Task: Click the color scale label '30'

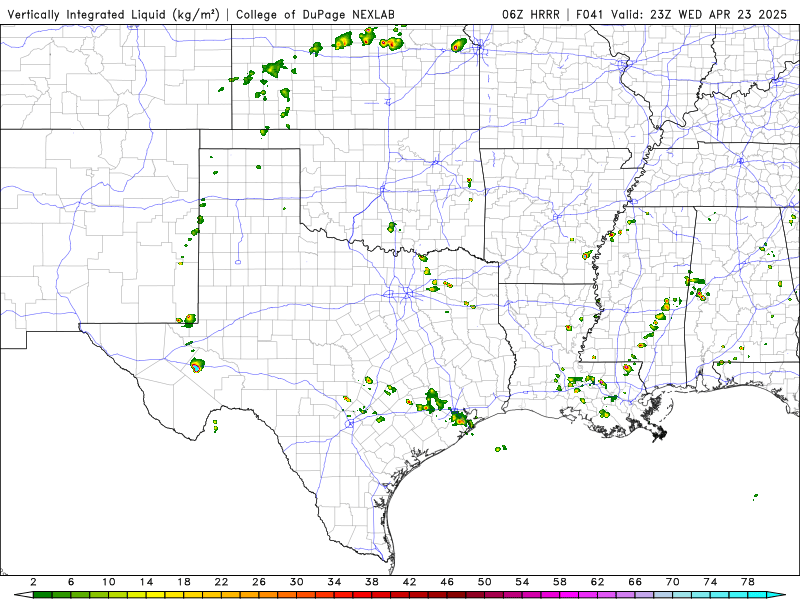Action: [297, 582]
